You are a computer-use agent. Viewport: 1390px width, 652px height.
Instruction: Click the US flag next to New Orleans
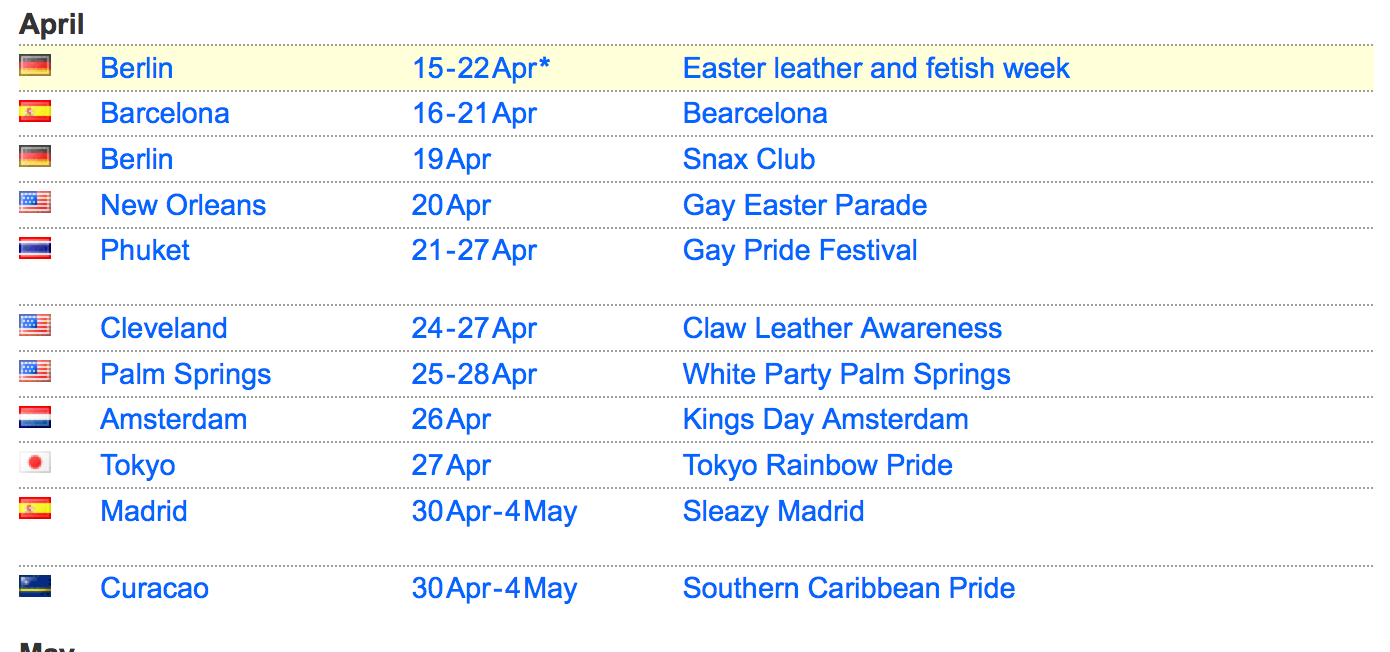pos(35,203)
